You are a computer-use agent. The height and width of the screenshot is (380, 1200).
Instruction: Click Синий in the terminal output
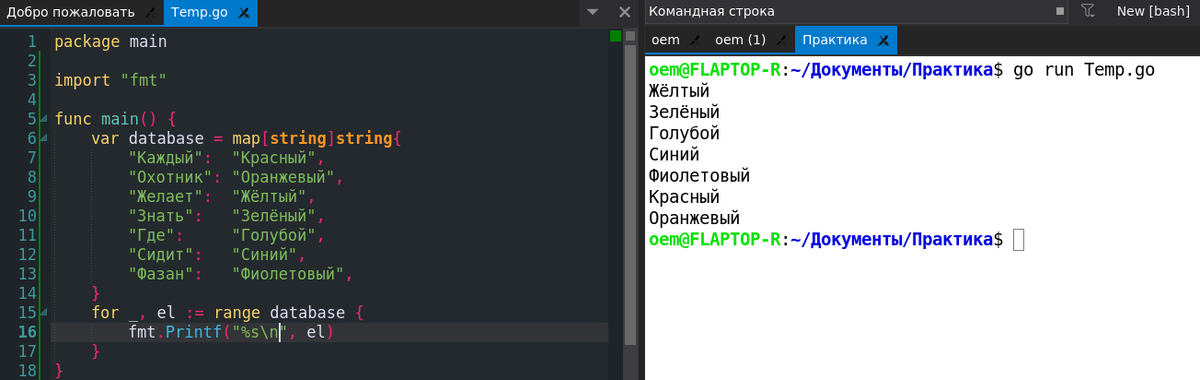coord(675,154)
